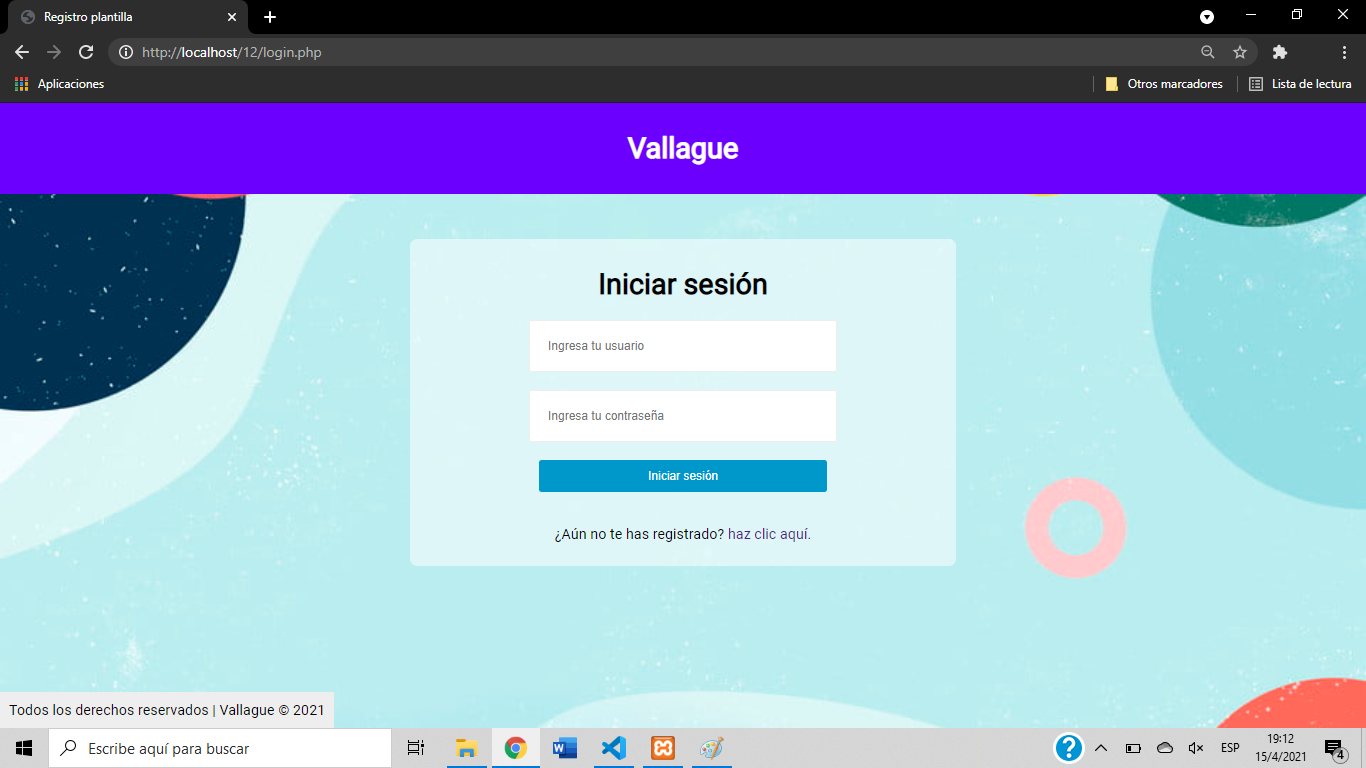Open the OneDrive cloud tray icon
Screen dimensions: 1366x768
1165,748
